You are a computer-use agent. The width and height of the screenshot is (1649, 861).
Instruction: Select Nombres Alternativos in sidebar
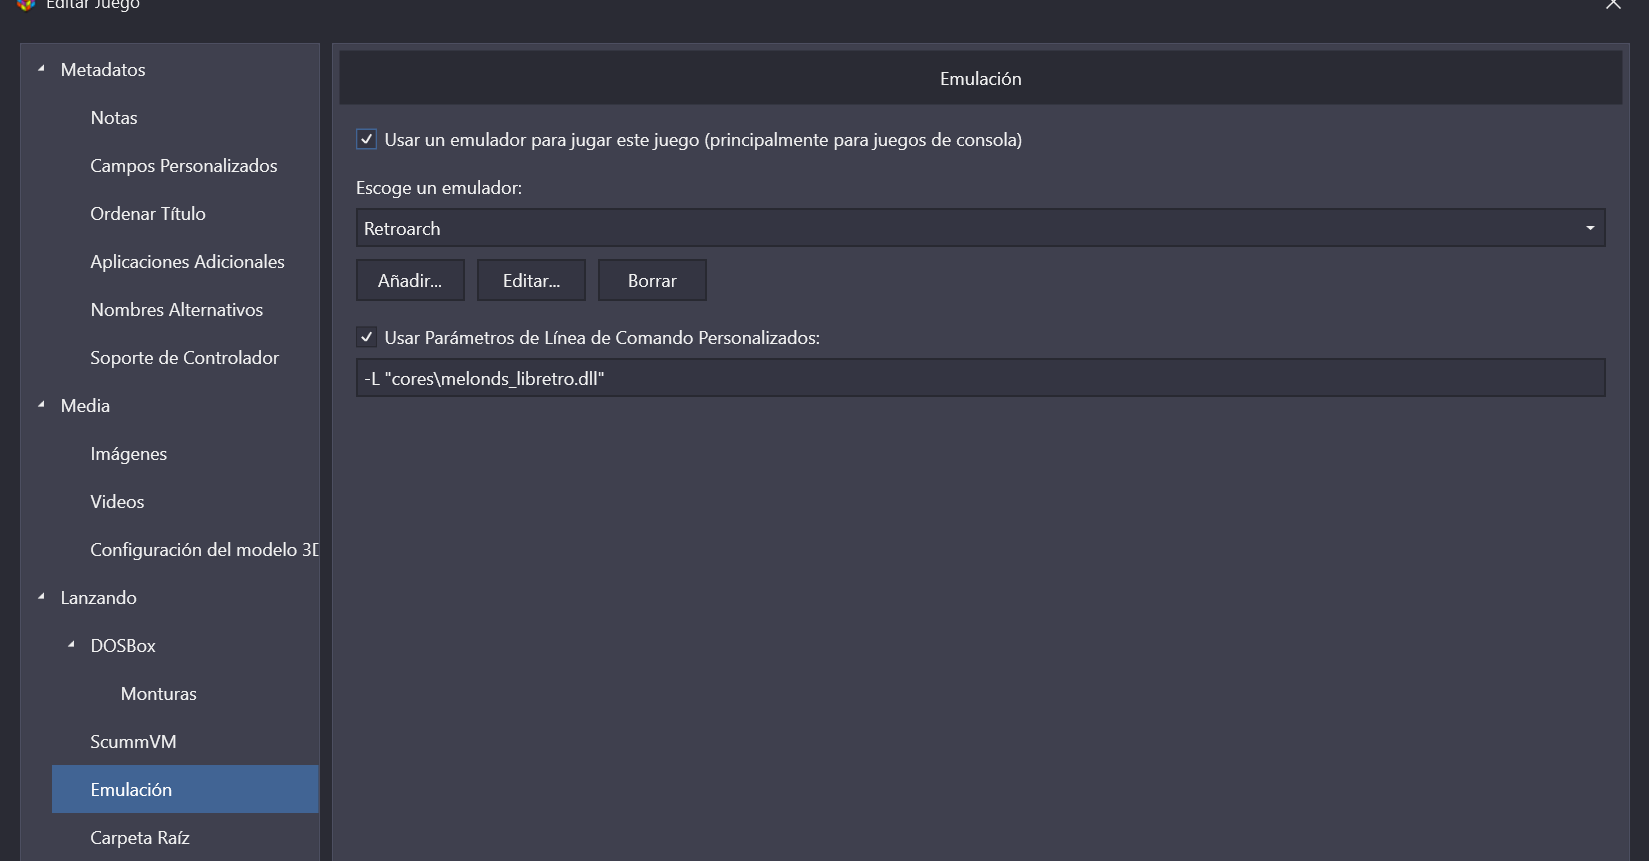click(x=176, y=310)
